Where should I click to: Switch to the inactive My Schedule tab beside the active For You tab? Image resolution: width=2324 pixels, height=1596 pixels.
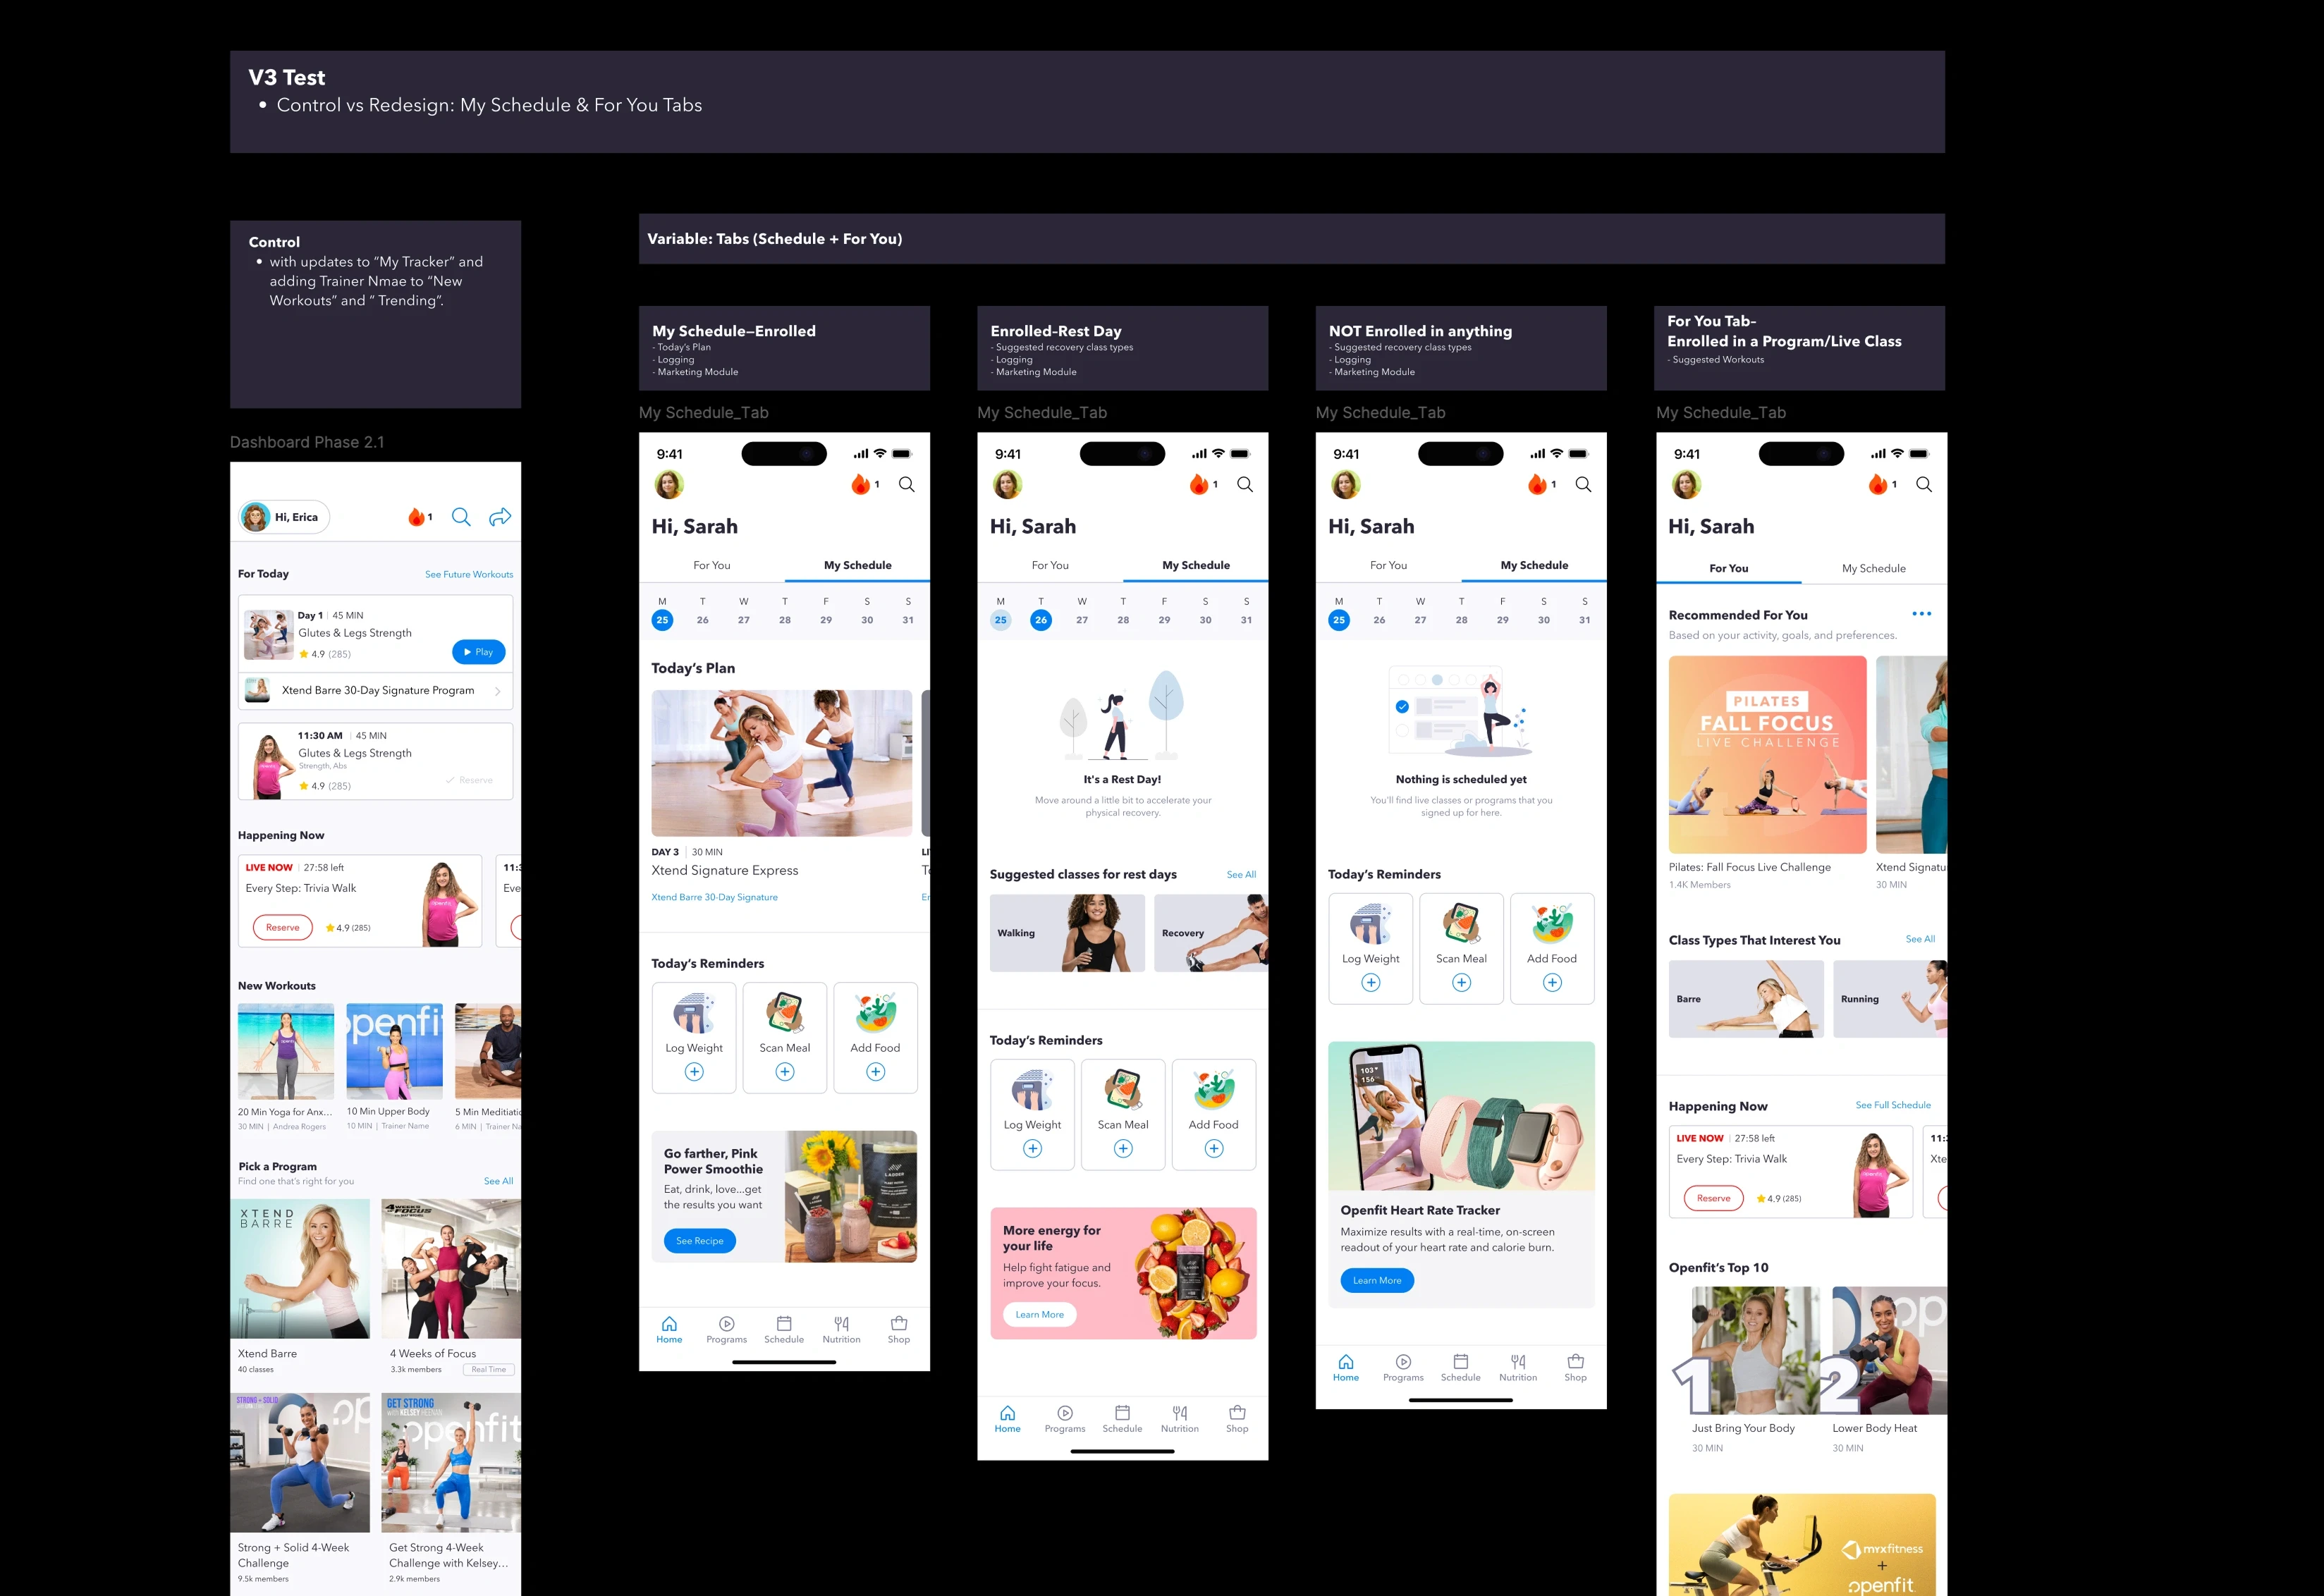pos(1873,568)
